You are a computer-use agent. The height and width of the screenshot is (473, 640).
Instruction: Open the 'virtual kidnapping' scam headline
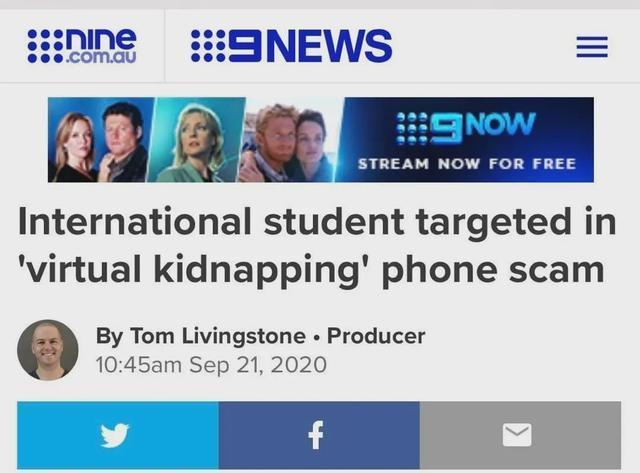(x=317, y=246)
